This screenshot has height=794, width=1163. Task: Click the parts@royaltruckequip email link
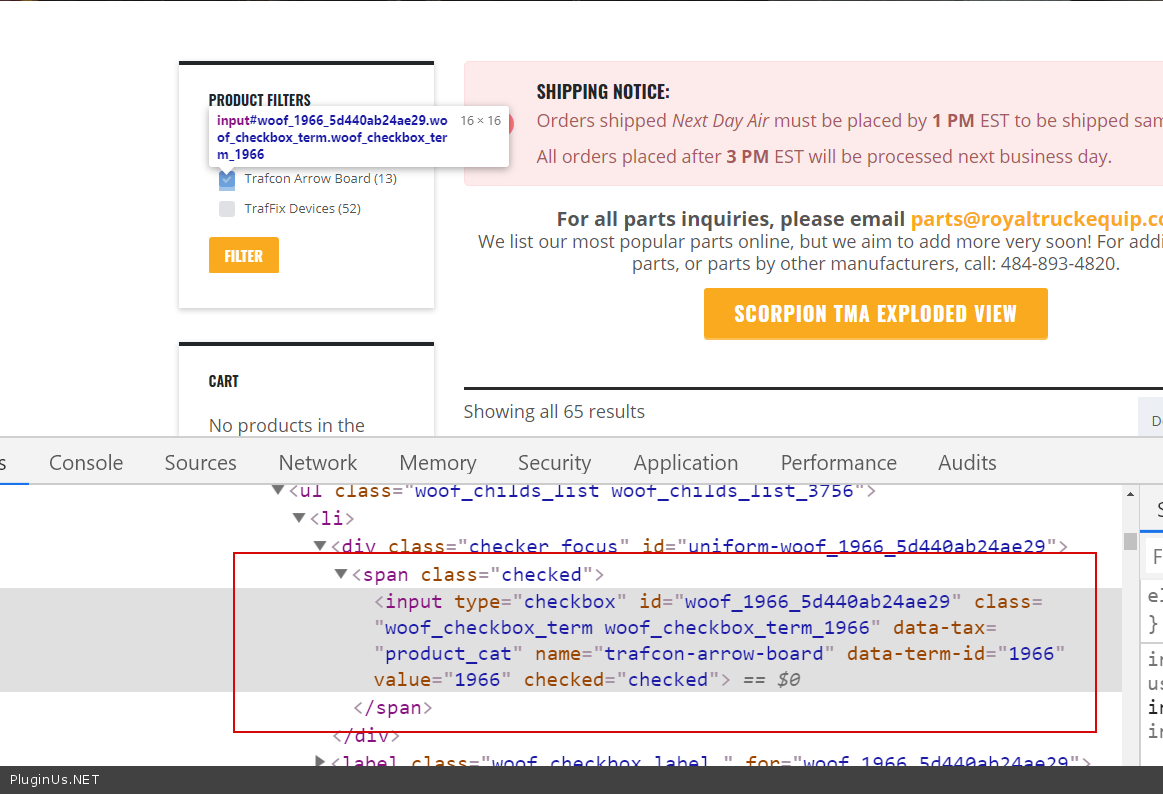(x=1036, y=219)
